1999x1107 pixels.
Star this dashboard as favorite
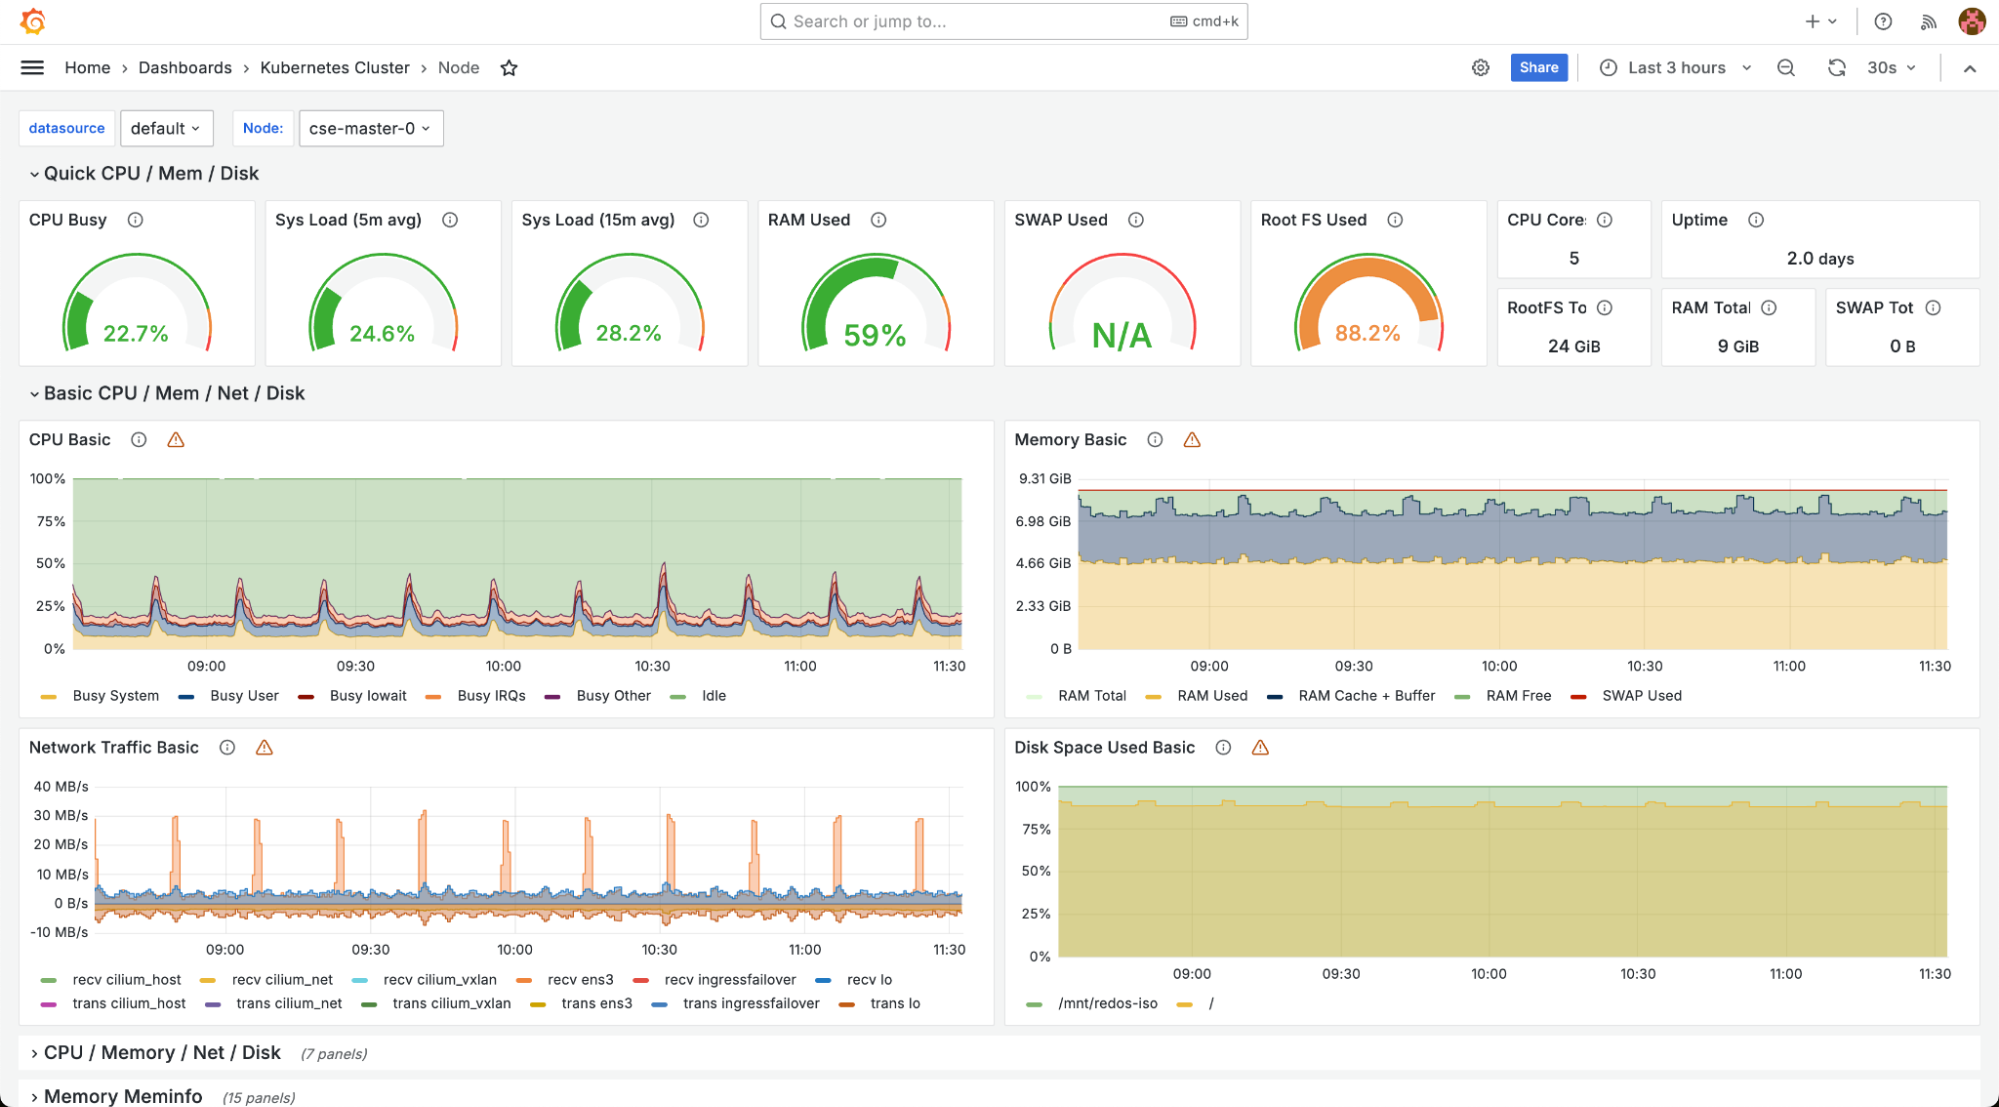509,68
